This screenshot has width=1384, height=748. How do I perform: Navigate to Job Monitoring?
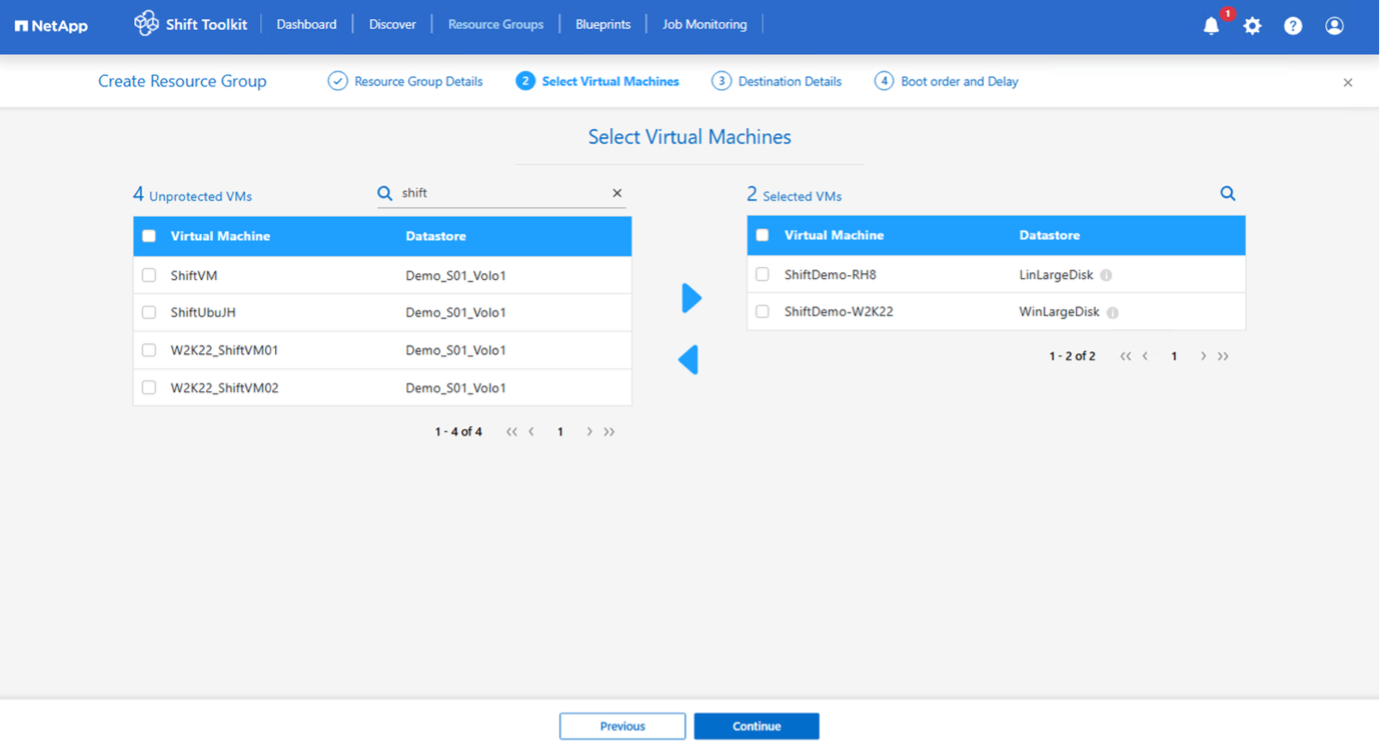(704, 24)
